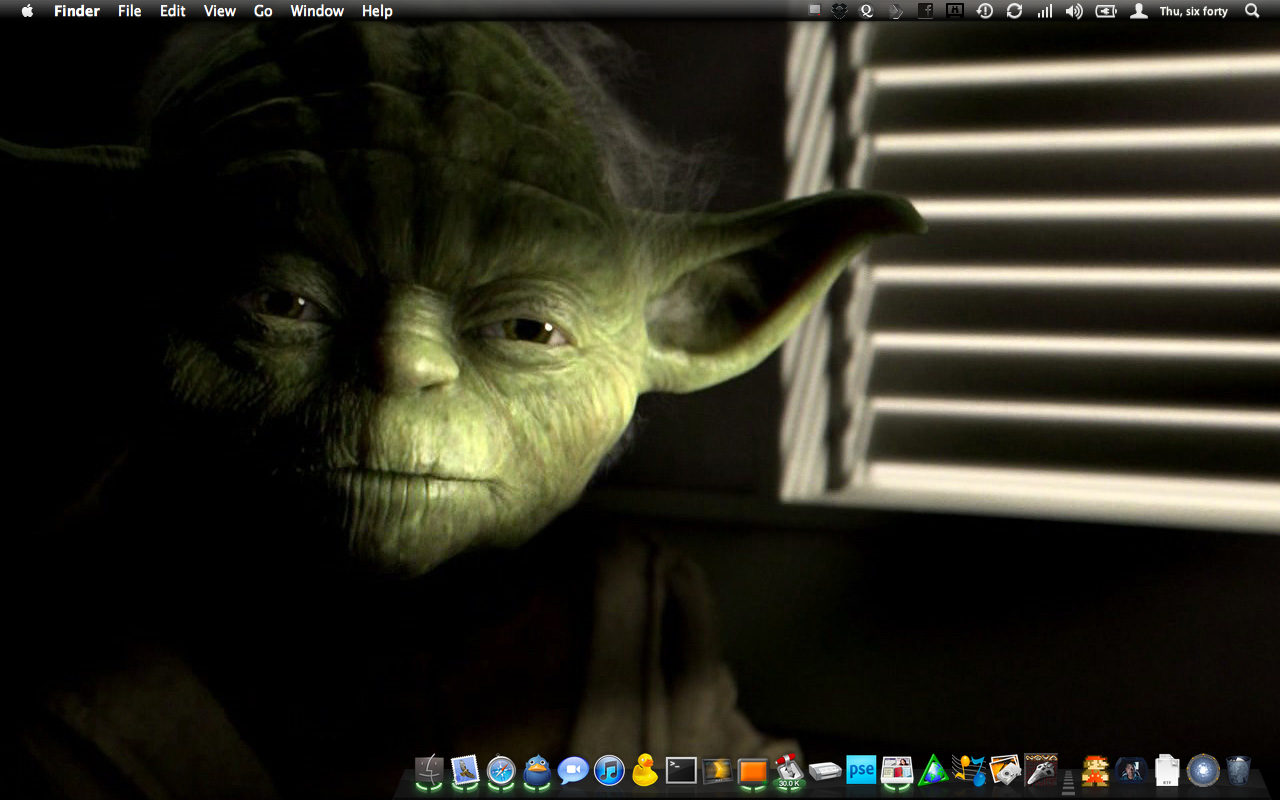Open the Time Machine status icon
The height and width of the screenshot is (800, 1280).
[x=985, y=11]
